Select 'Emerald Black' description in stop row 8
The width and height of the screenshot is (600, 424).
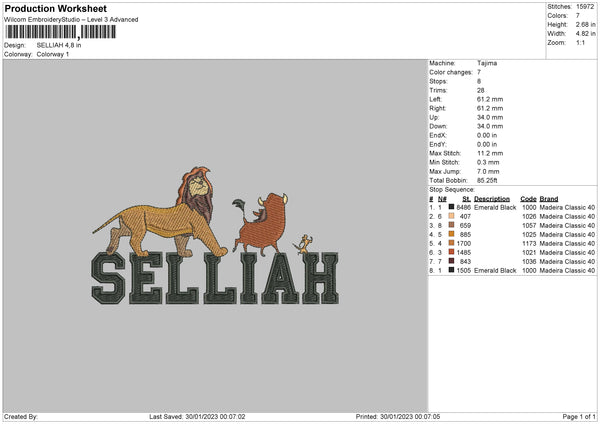tap(495, 270)
